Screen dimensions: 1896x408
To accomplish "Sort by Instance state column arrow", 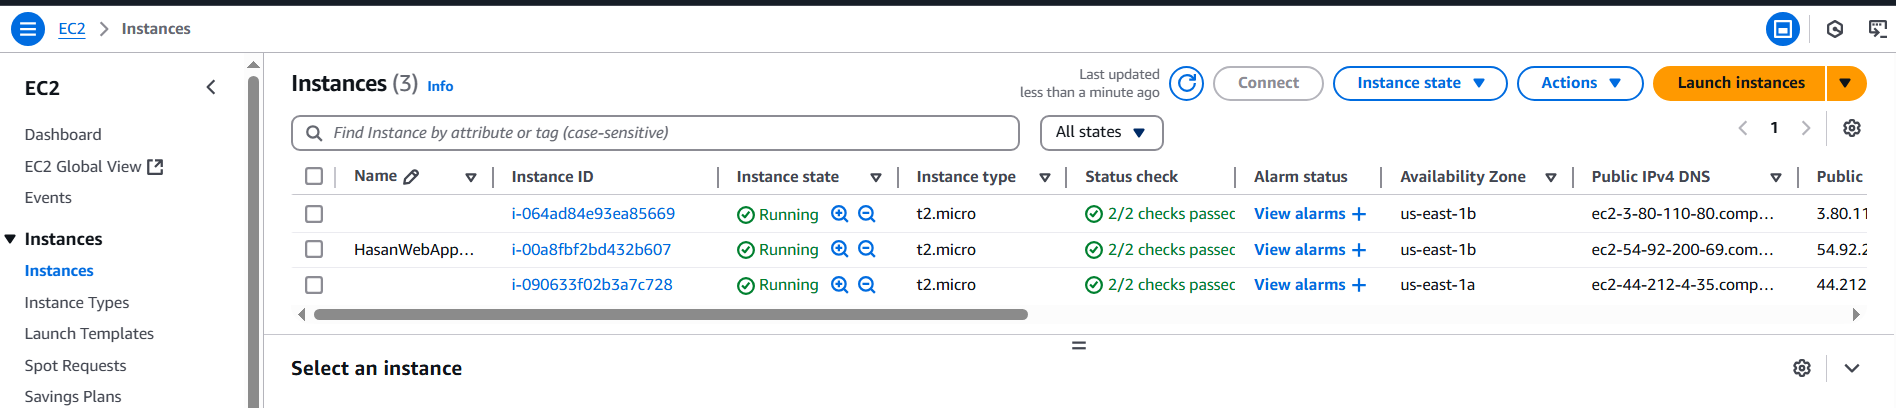I will click(876, 178).
